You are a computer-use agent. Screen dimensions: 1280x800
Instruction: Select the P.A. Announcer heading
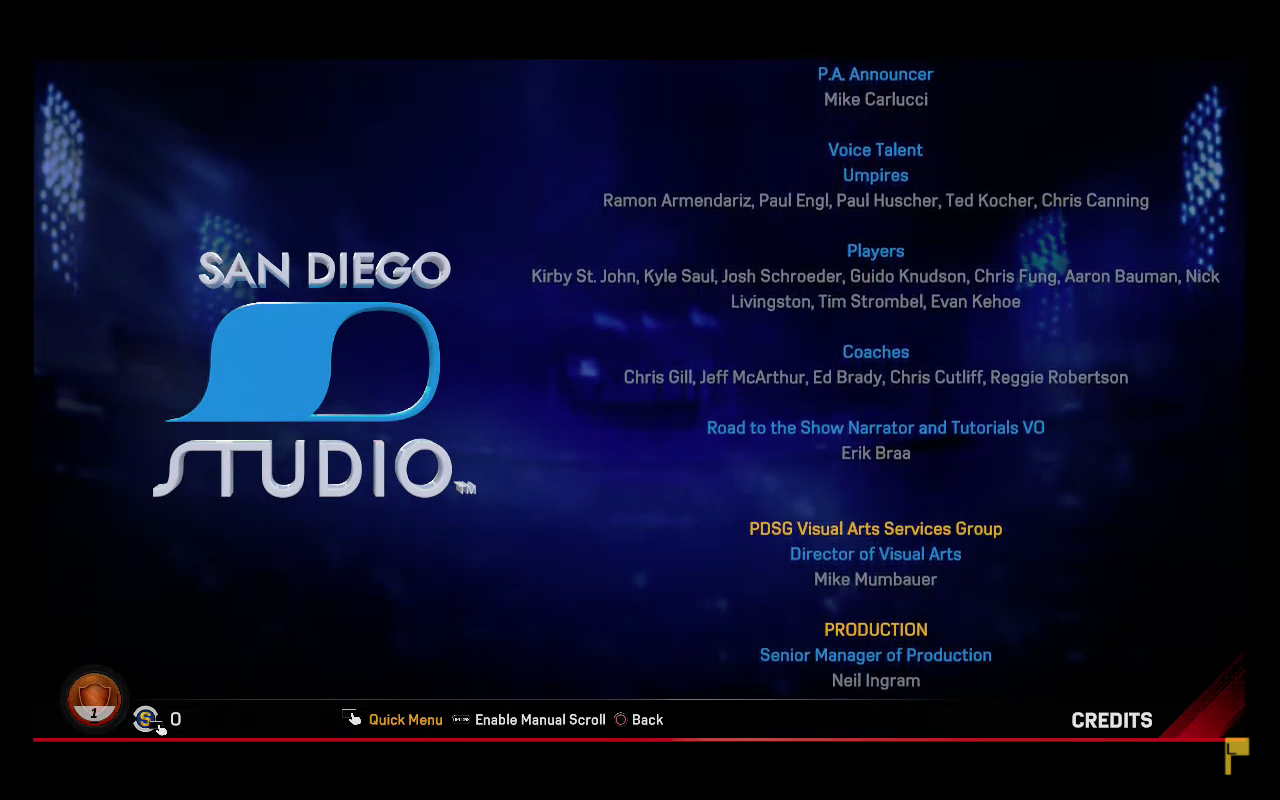click(x=875, y=74)
